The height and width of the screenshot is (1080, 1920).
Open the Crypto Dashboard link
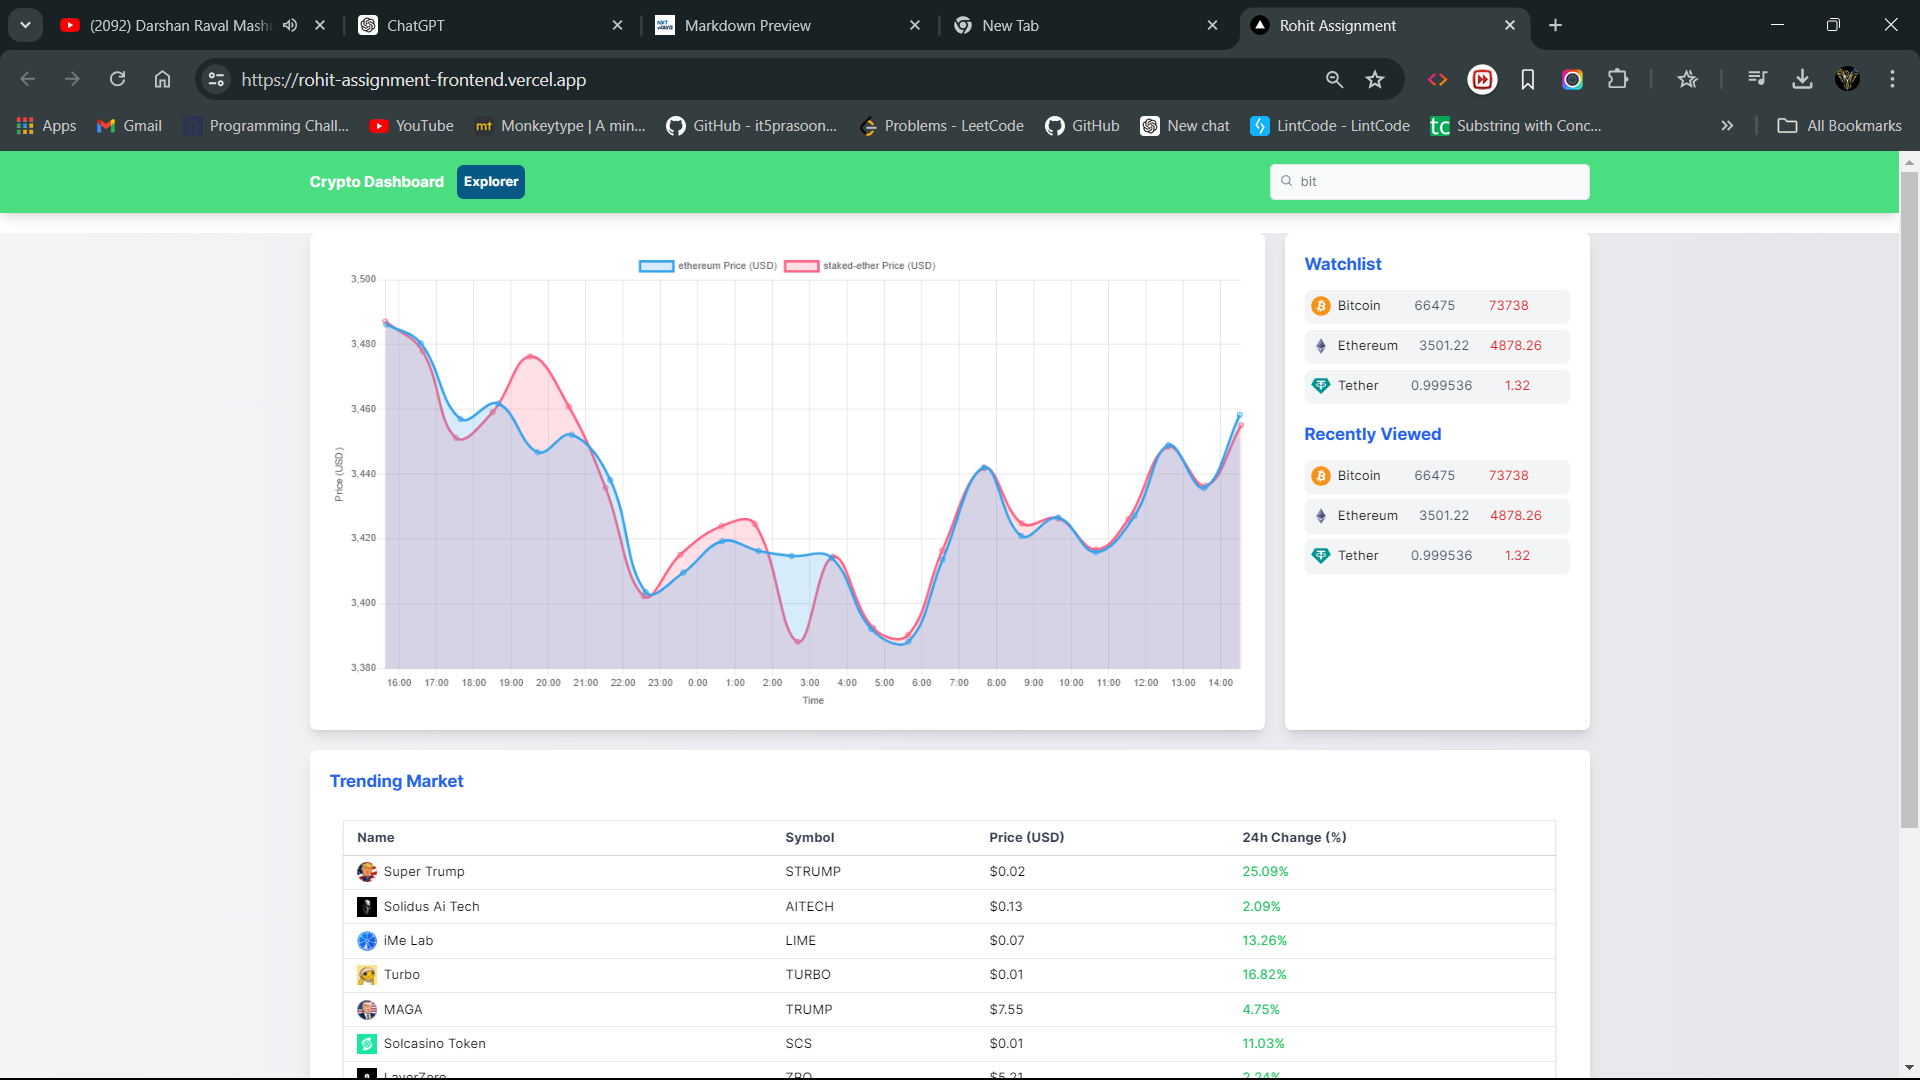pyautogui.click(x=376, y=182)
